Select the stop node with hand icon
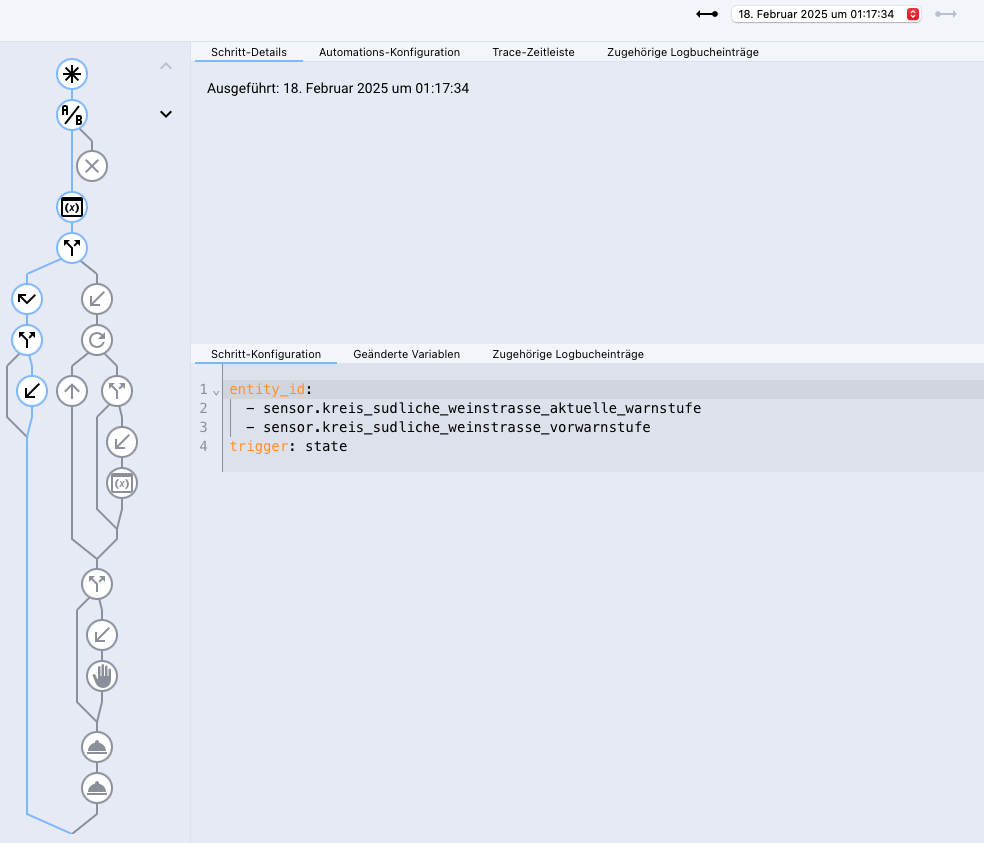The height and width of the screenshot is (843, 984). coord(102,677)
